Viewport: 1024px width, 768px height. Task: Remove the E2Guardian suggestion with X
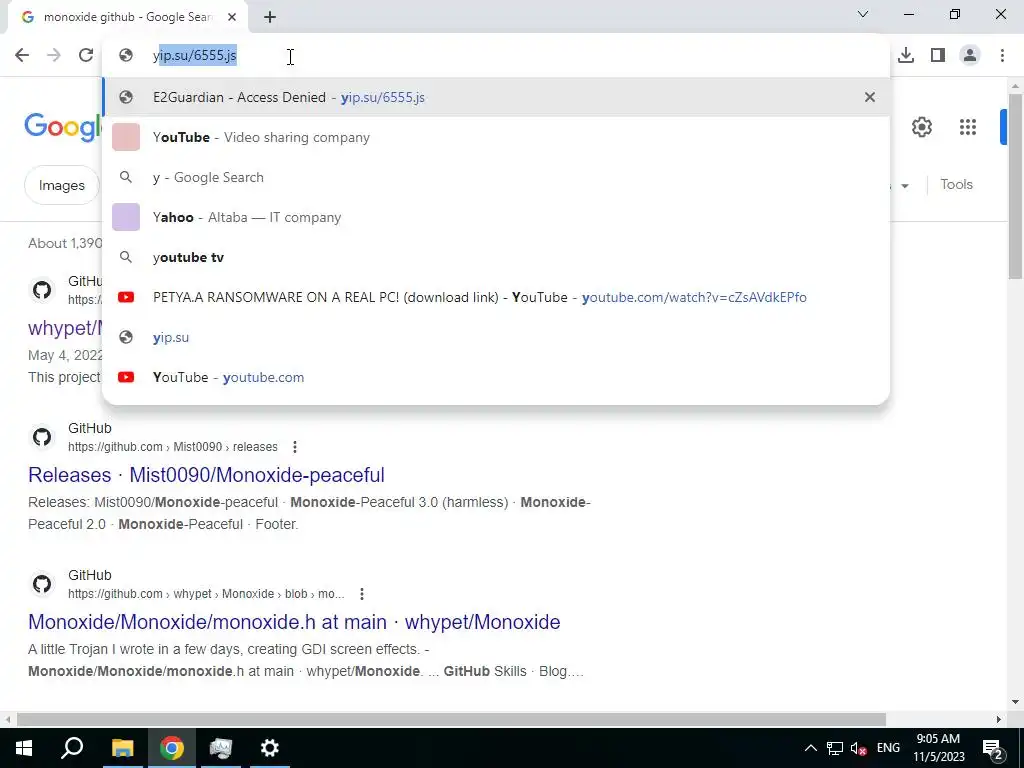point(870,97)
